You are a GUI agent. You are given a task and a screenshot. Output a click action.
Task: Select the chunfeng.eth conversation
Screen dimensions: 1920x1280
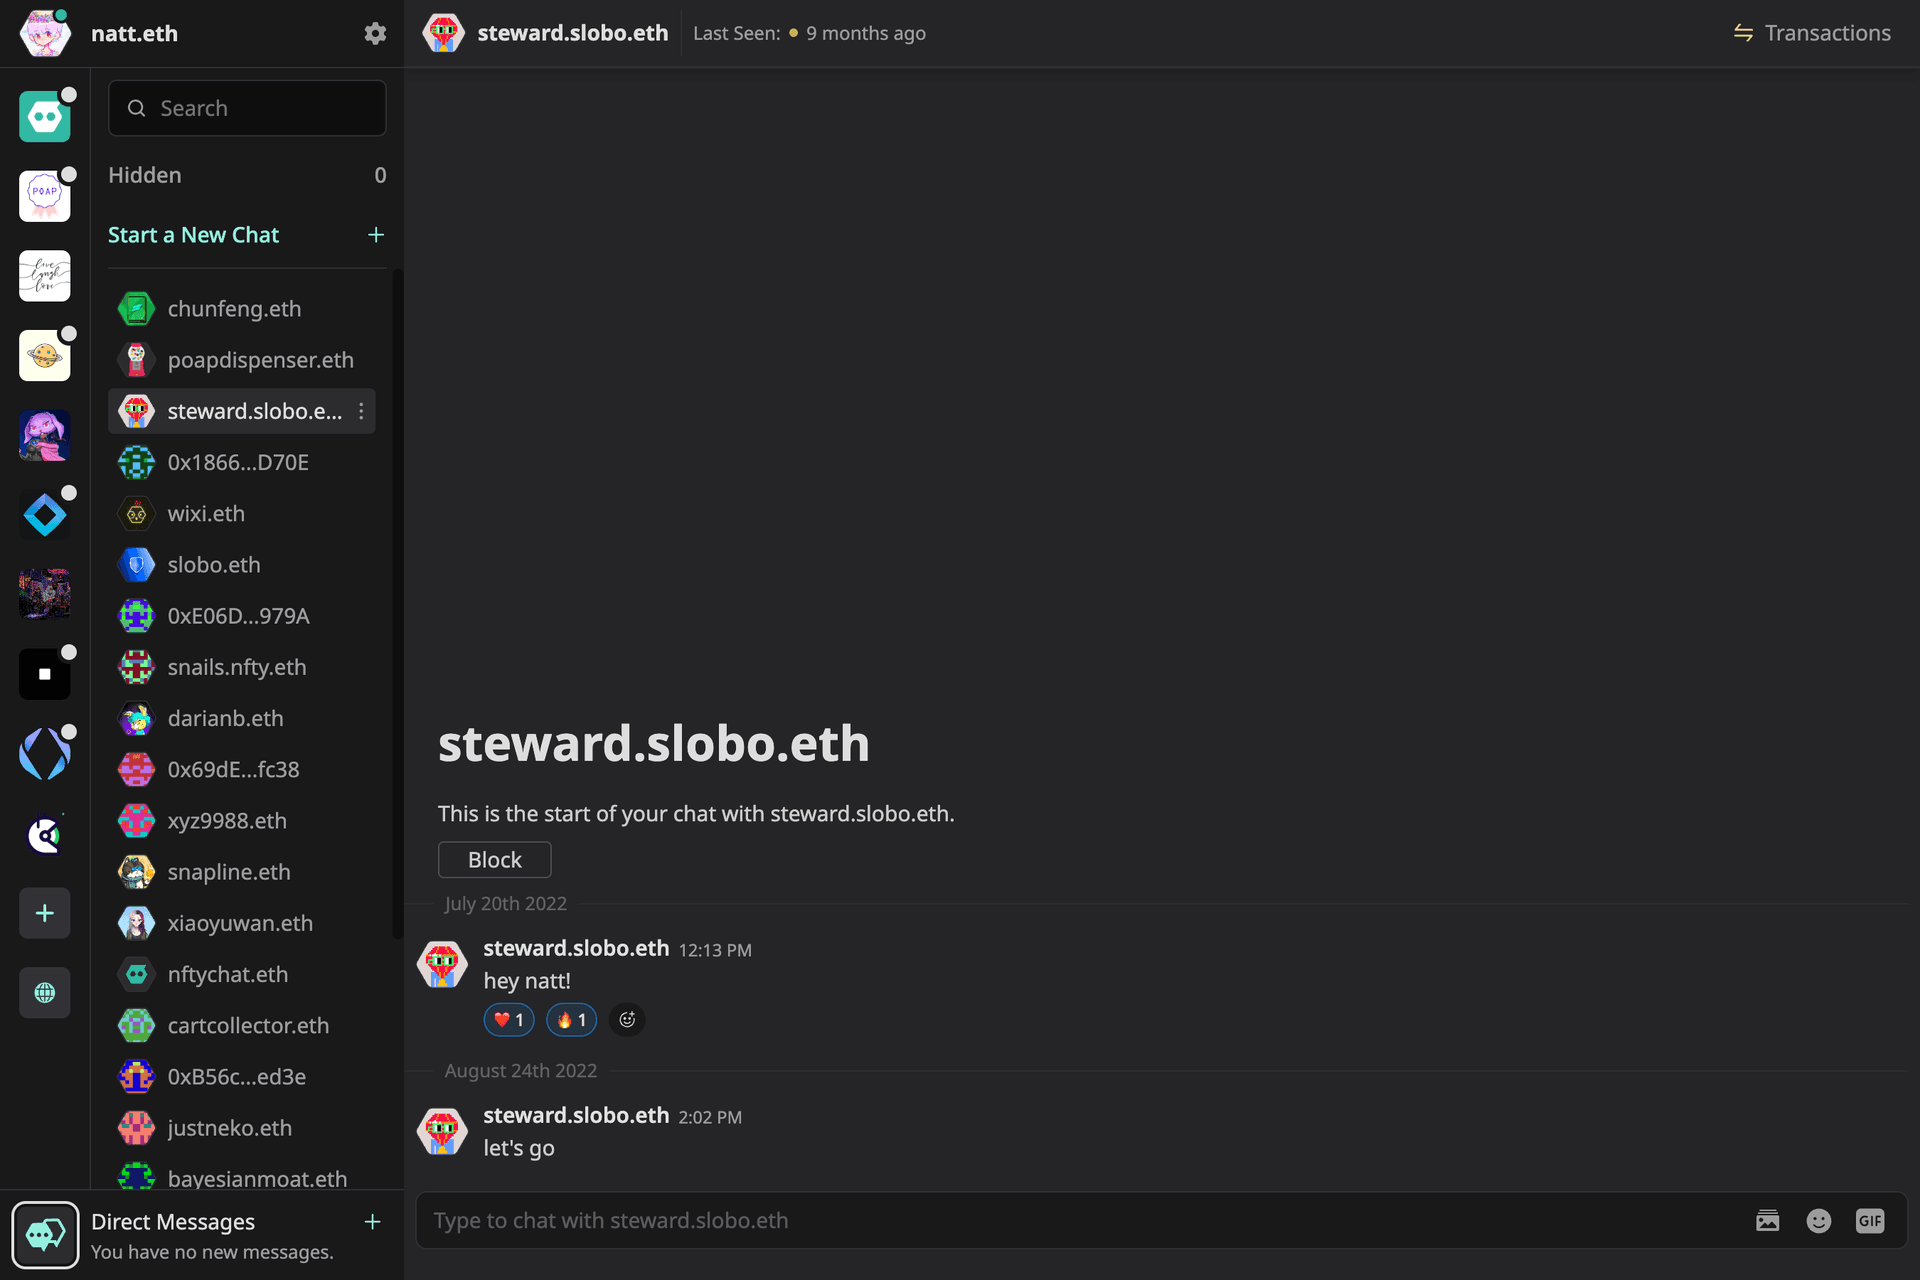242,309
